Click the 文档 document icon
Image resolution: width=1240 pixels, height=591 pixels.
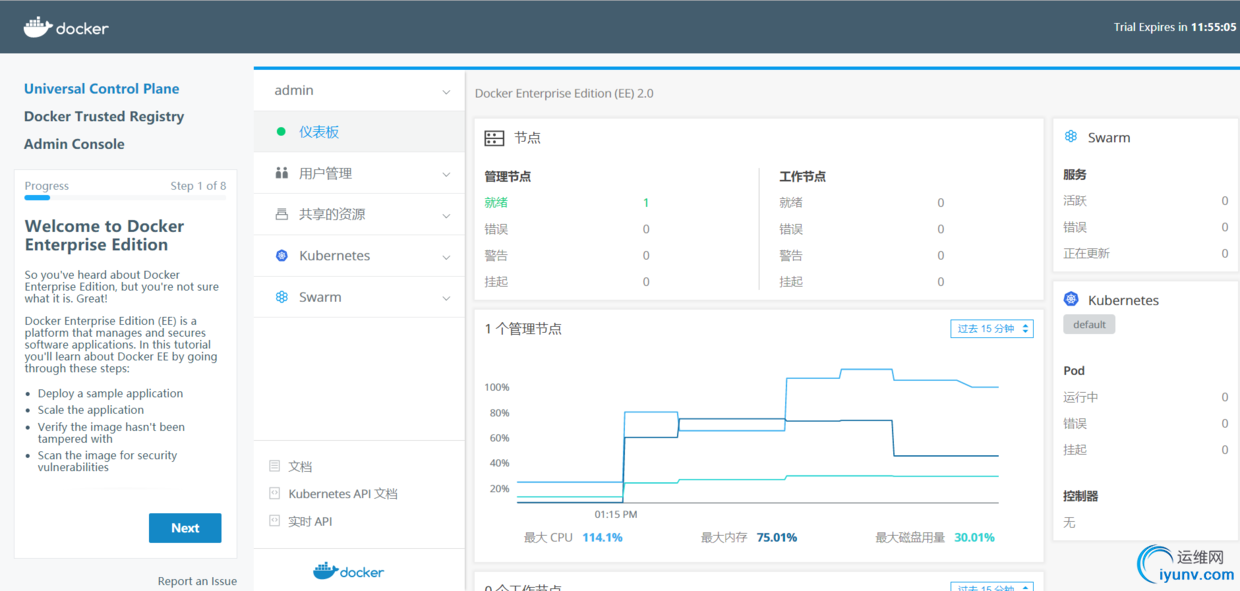coord(274,466)
